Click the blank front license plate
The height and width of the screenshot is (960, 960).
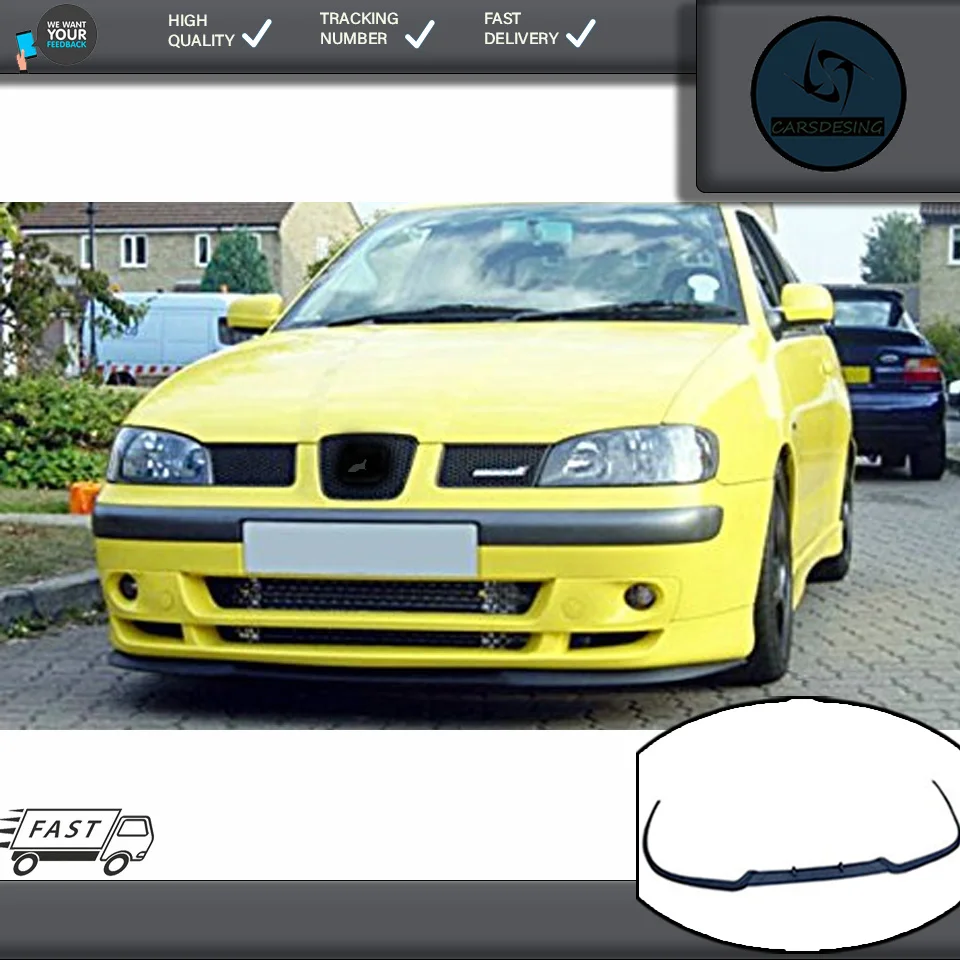tap(360, 549)
